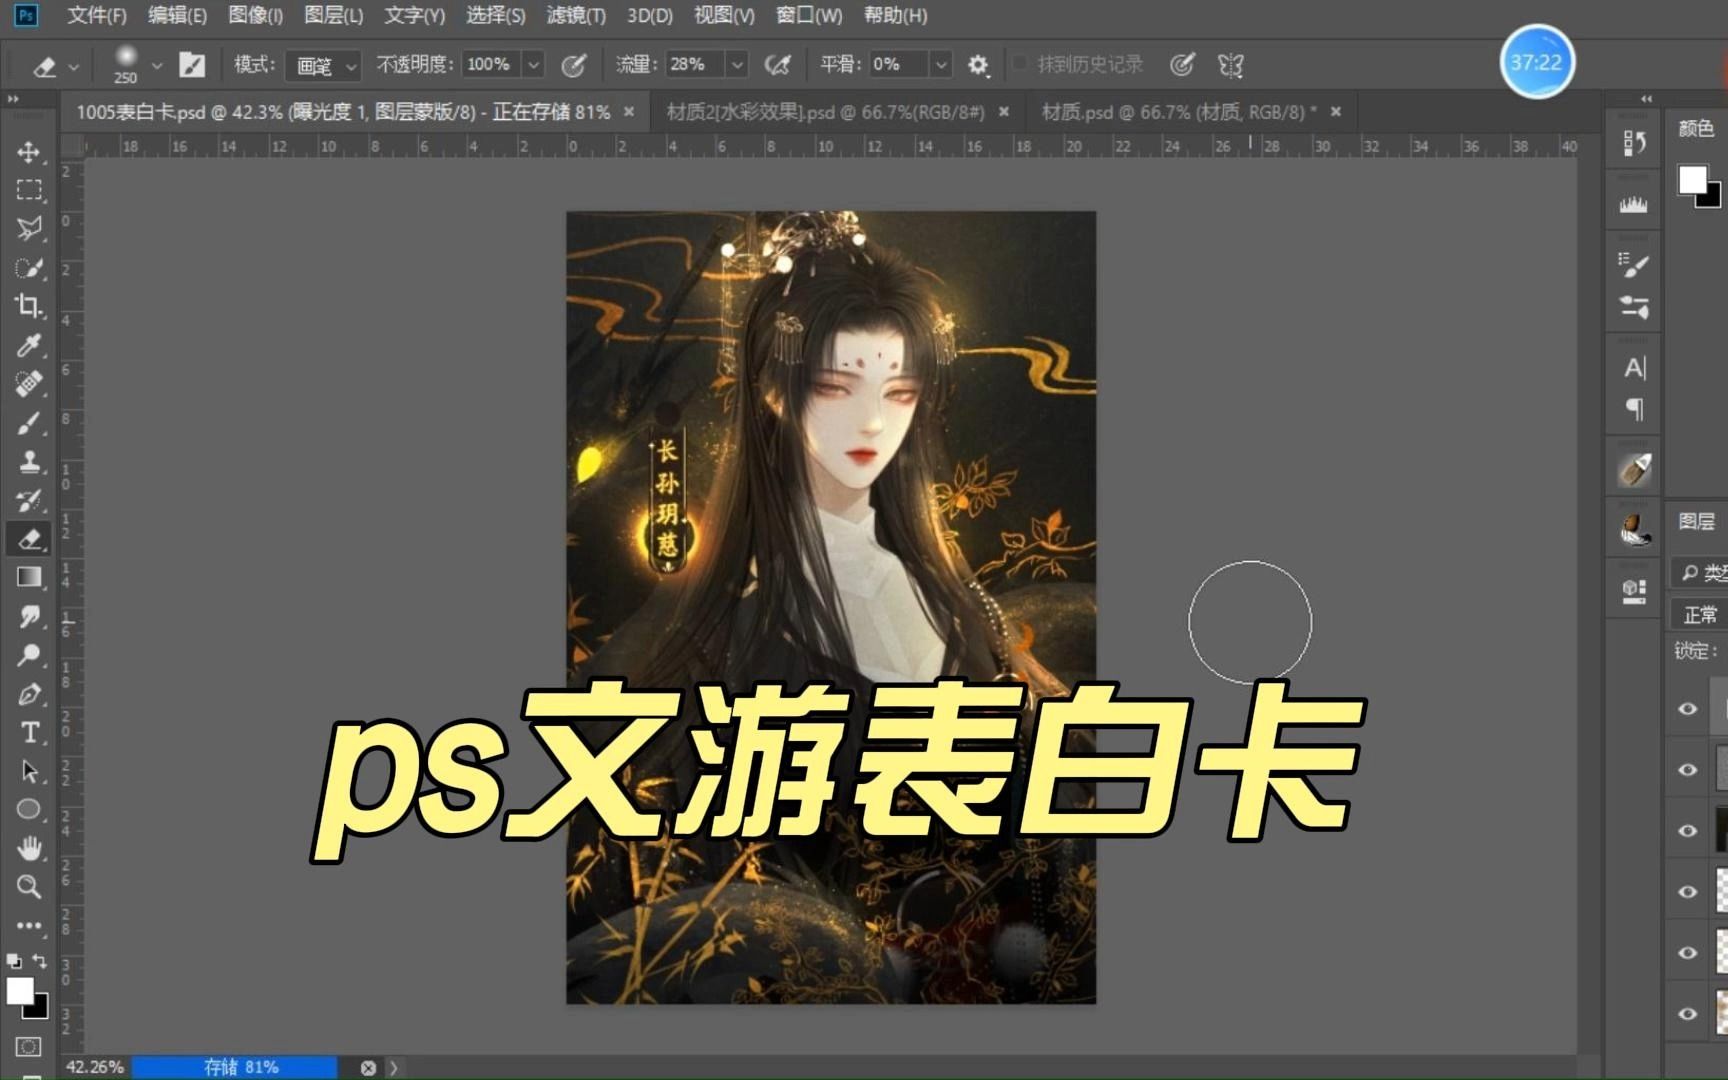Select the Quick Selection tool
1728x1080 pixels.
28,268
